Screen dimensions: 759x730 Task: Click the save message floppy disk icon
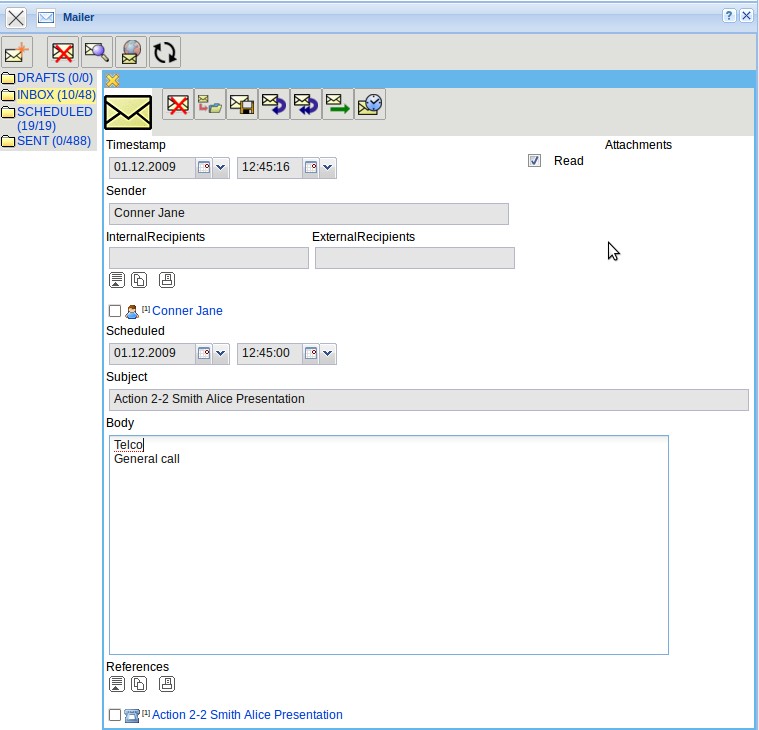[x=241, y=105]
